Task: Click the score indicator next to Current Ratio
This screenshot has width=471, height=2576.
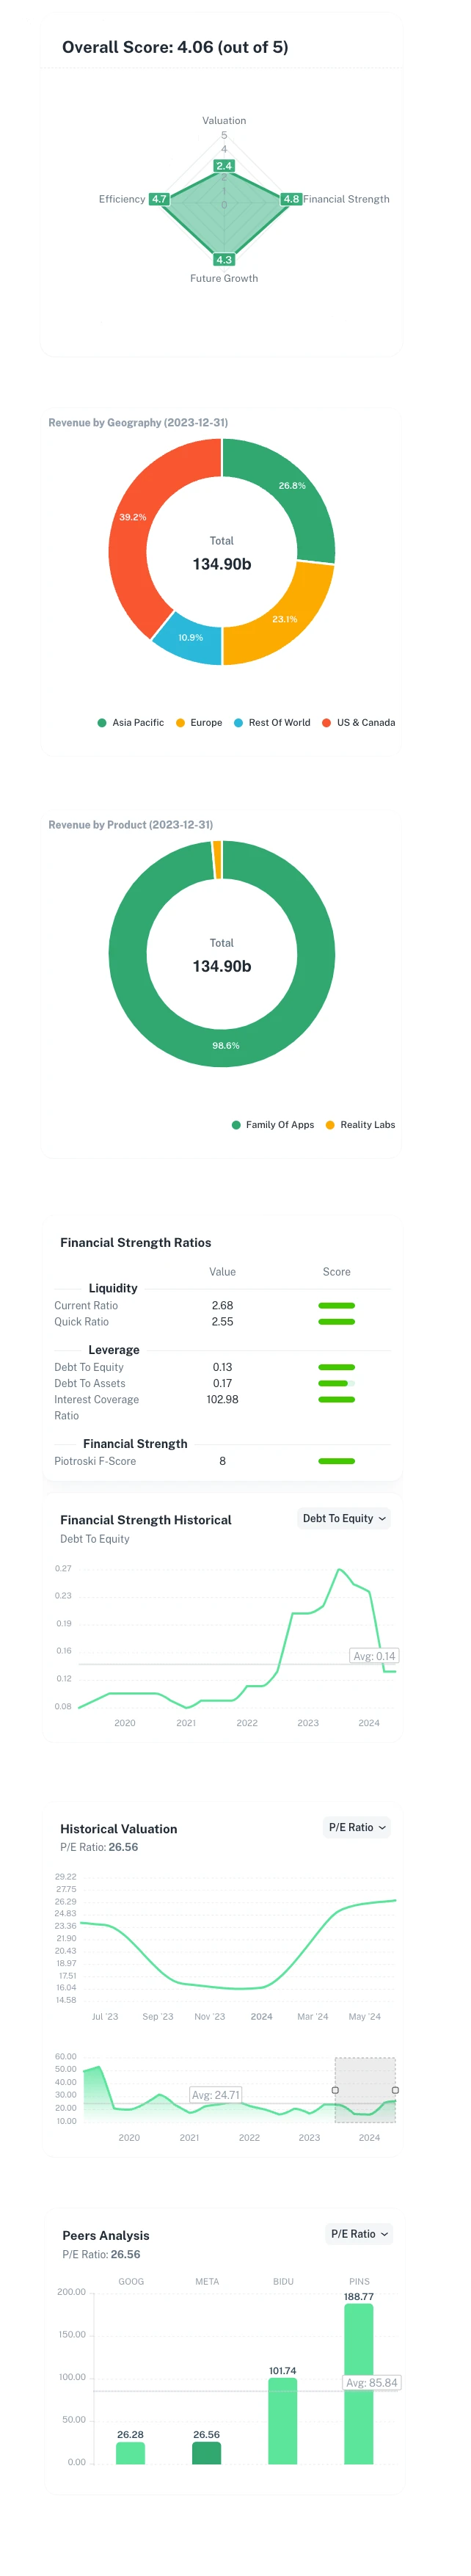Action: pyautogui.click(x=337, y=1305)
